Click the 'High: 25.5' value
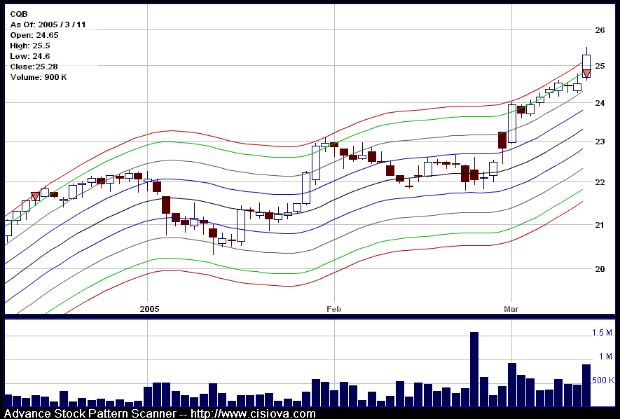 (x=30, y=45)
